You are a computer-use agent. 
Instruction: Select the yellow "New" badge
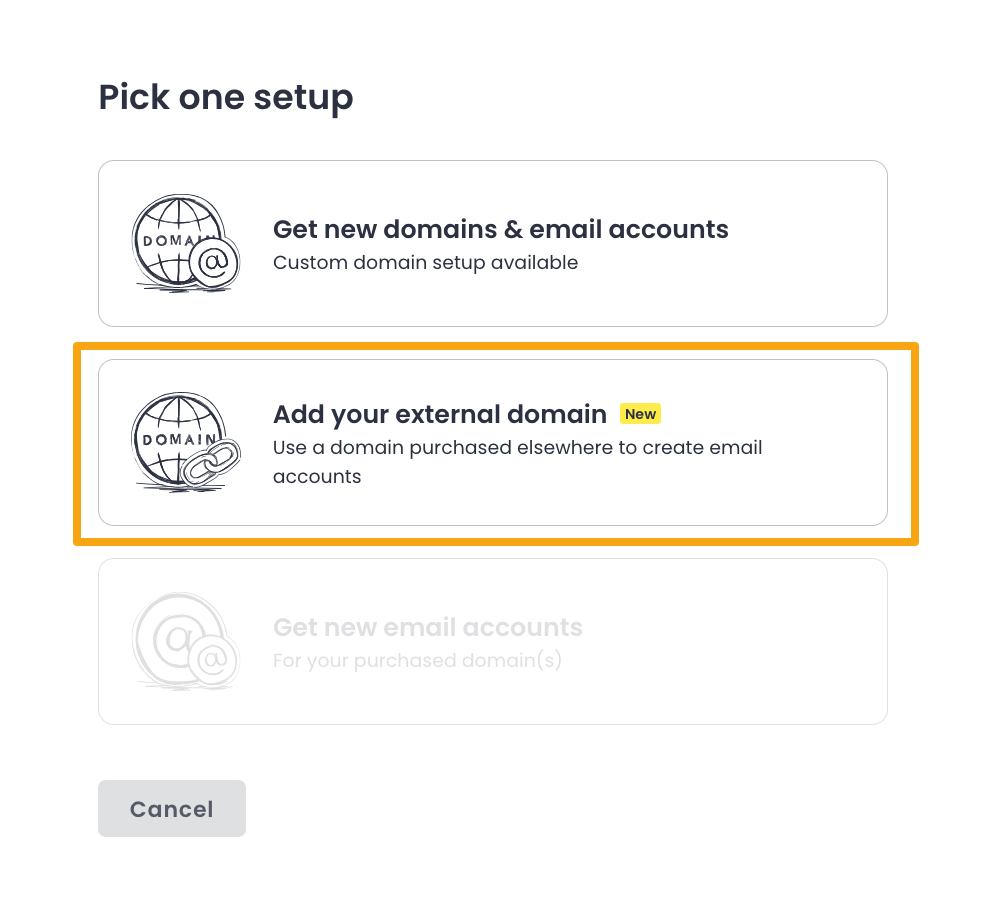point(640,414)
